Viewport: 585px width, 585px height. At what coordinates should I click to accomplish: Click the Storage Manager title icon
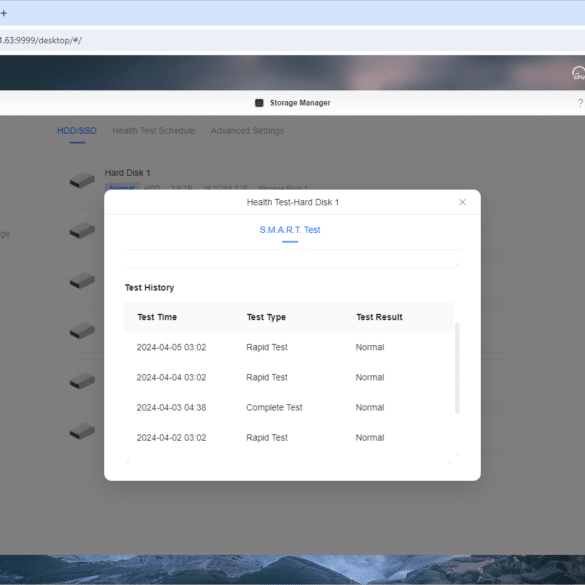tap(259, 103)
